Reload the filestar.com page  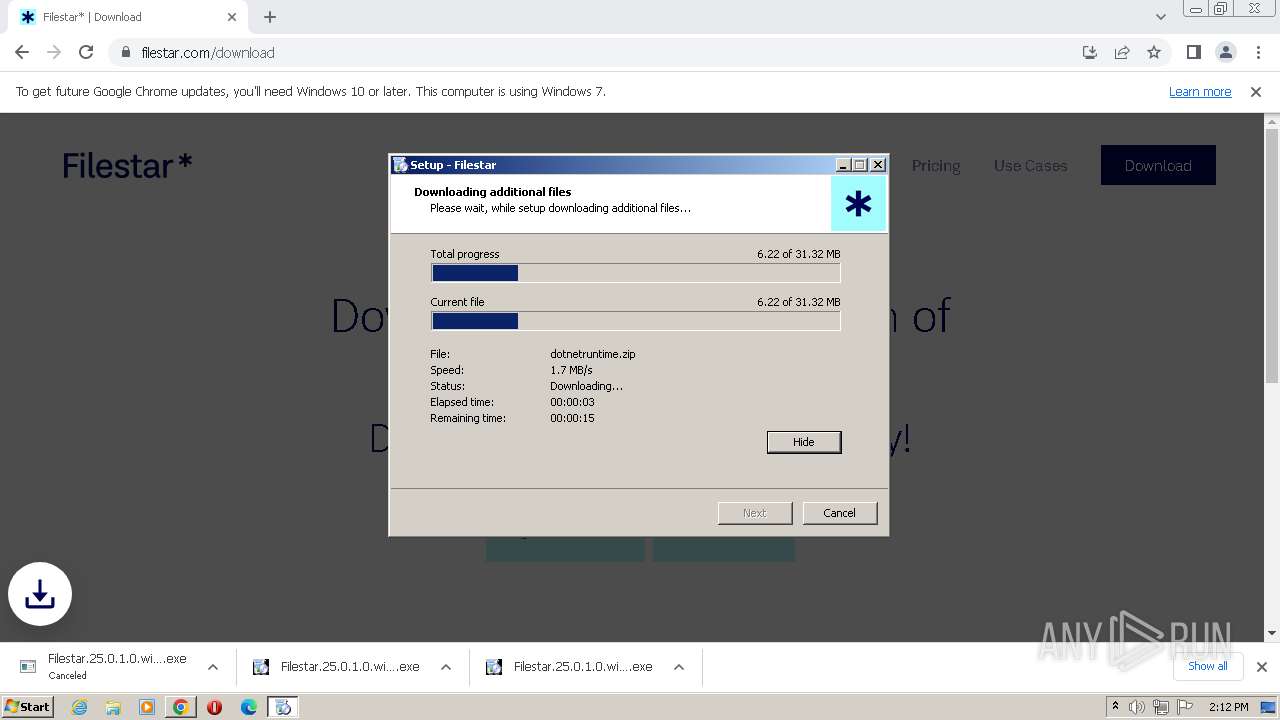click(x=86, y=52)
